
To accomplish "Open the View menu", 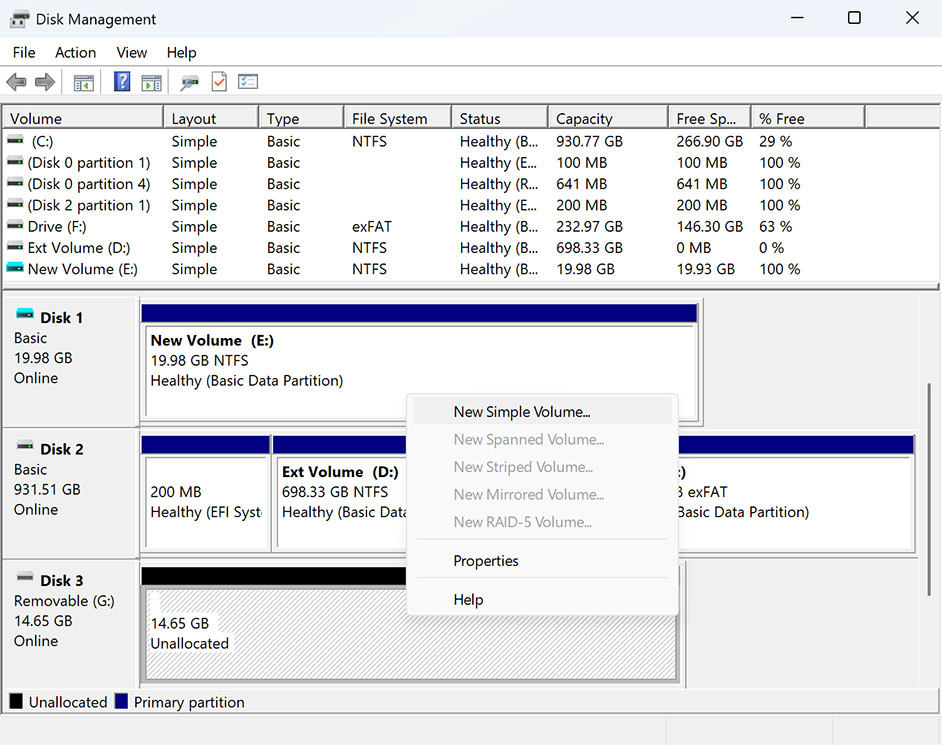I will tap(131, 52).
